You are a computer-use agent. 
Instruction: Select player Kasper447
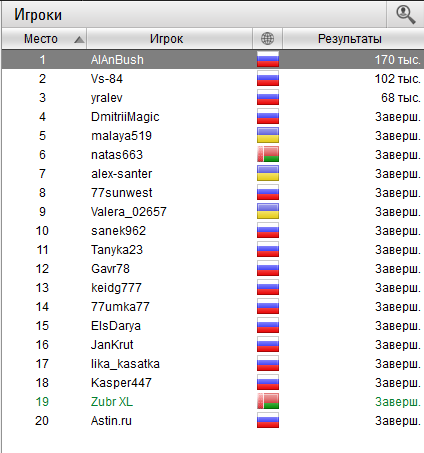(x=121, y=383)
